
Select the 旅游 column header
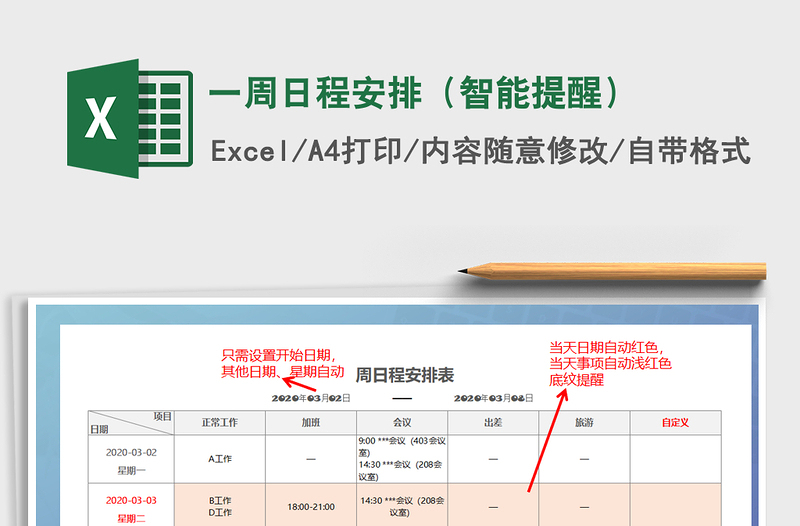point(585,422)
